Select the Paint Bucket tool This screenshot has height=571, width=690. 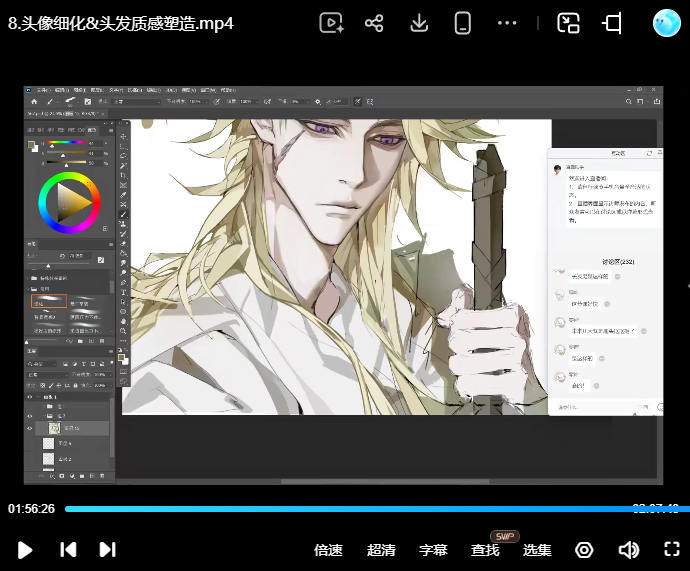point(124,253)
